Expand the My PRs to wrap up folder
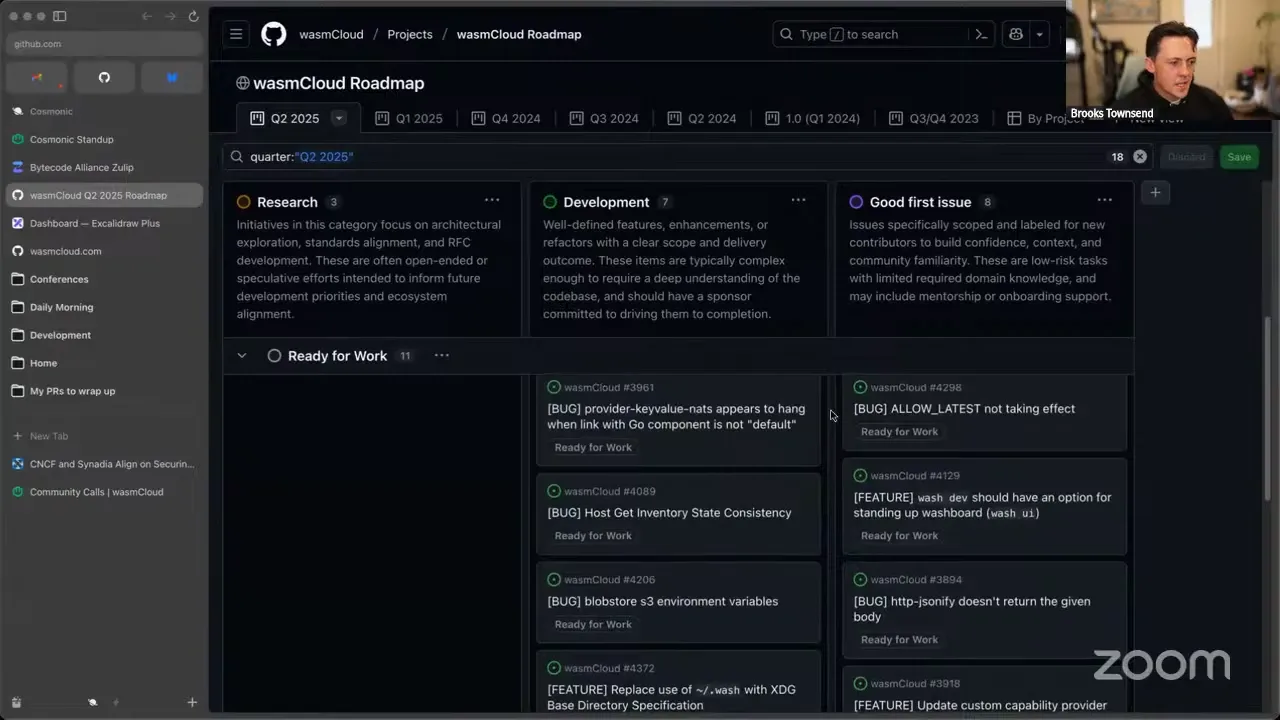 click(104, 391)
